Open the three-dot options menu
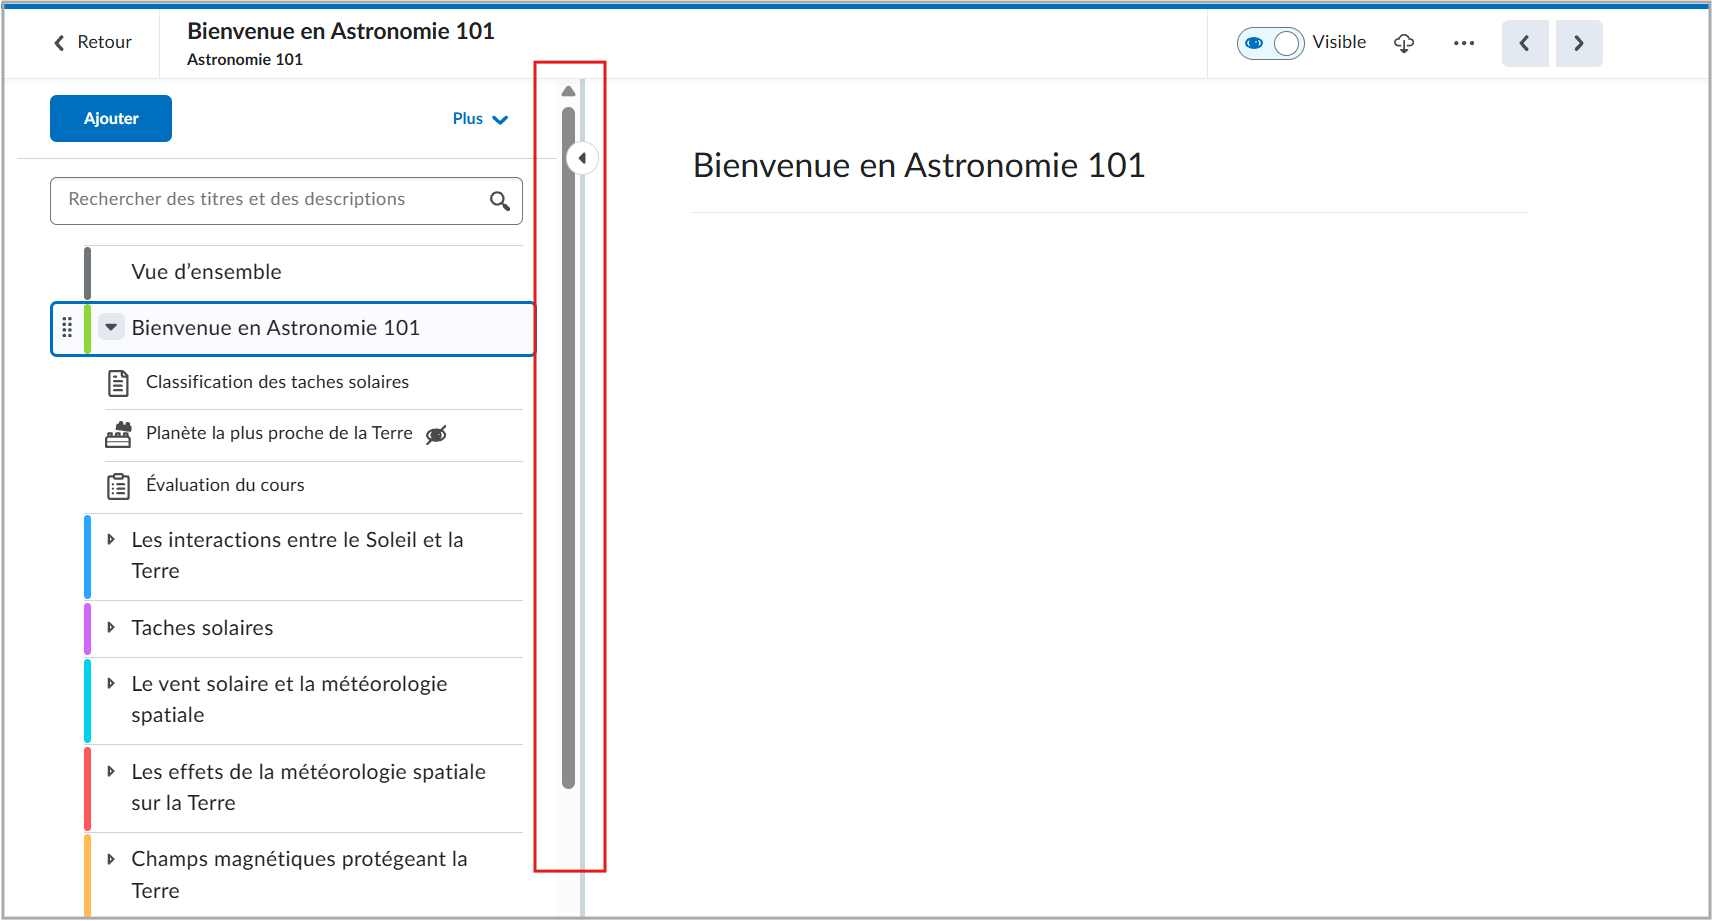This screenshot has width=1712, height=921. (1464, 43)
